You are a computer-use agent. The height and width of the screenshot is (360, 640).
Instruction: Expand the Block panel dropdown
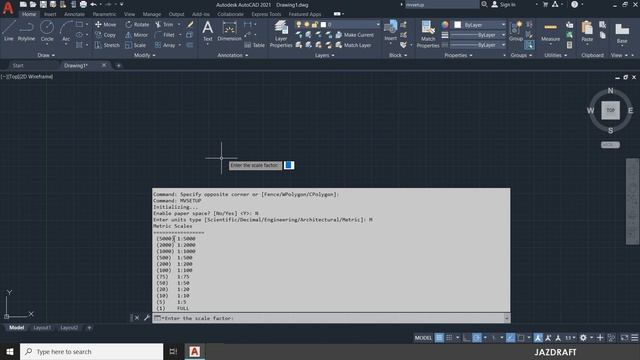398,55
